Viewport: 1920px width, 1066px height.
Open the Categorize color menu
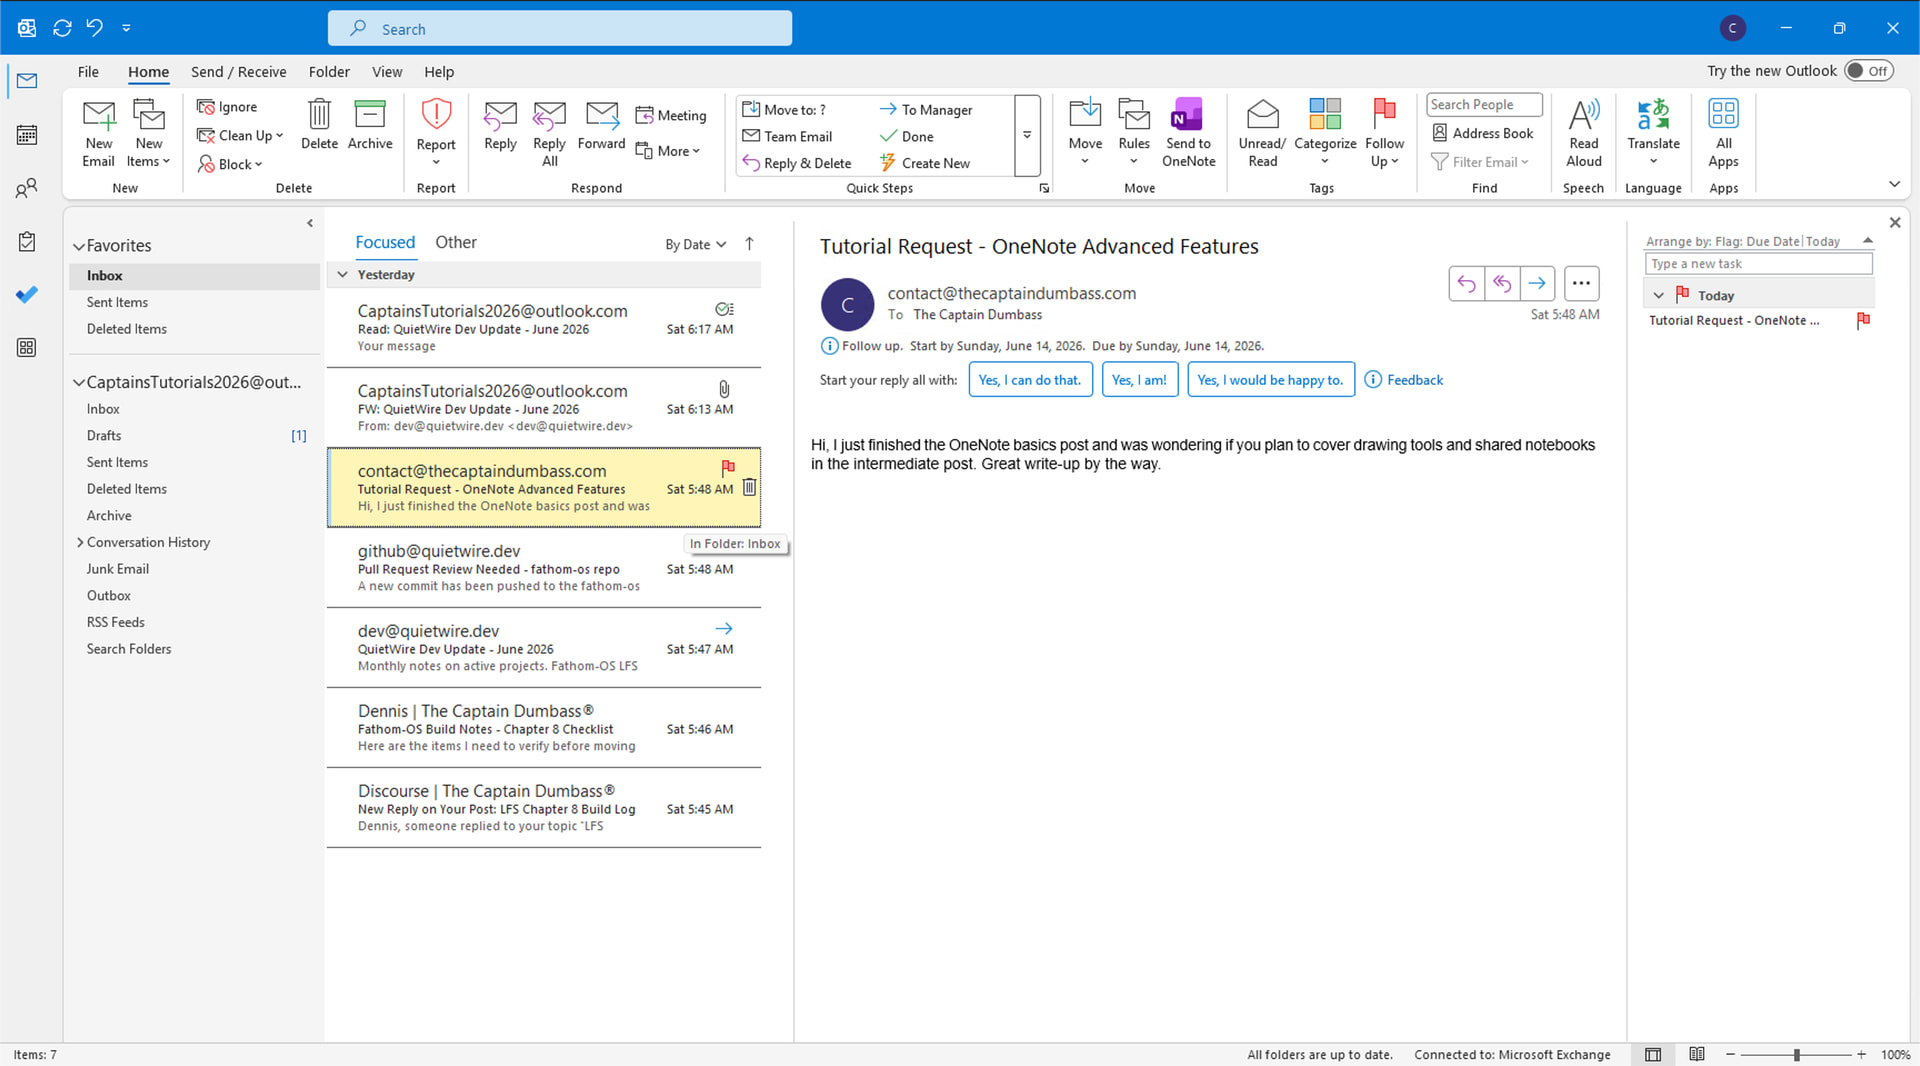[x=1325, y=133]
